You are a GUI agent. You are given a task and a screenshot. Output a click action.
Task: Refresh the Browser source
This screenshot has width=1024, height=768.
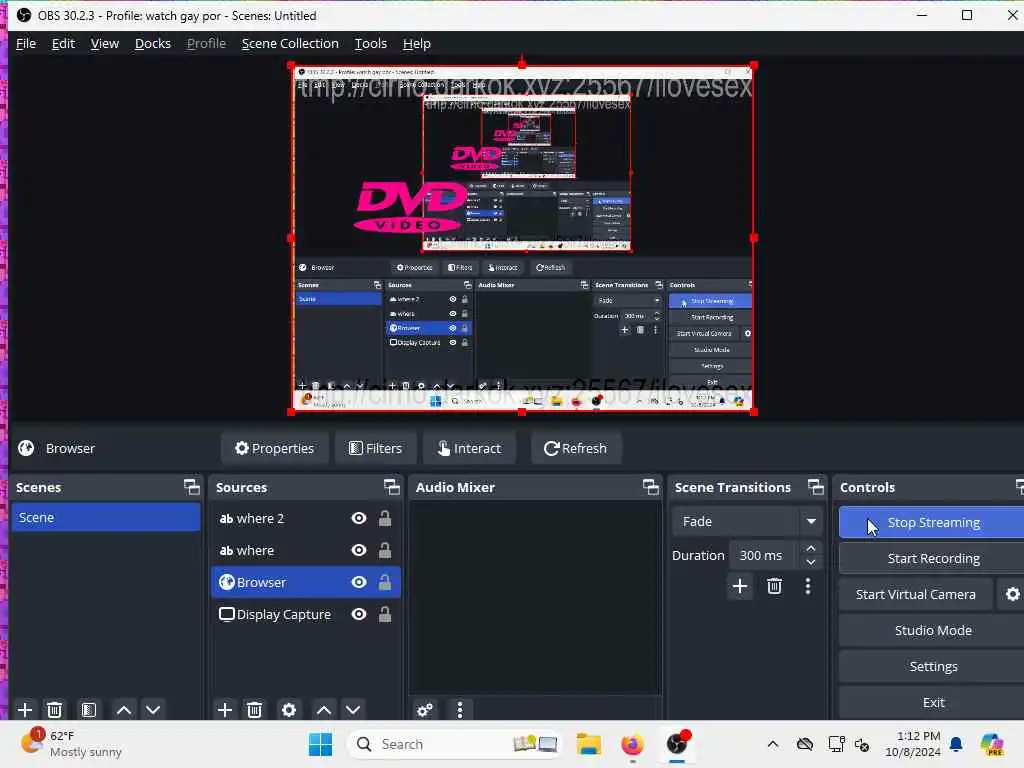coord(576,448)
